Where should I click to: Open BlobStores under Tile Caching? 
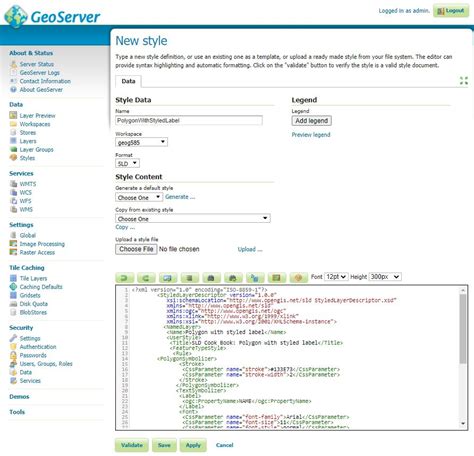pyautogui.click(x=33, y=312)
